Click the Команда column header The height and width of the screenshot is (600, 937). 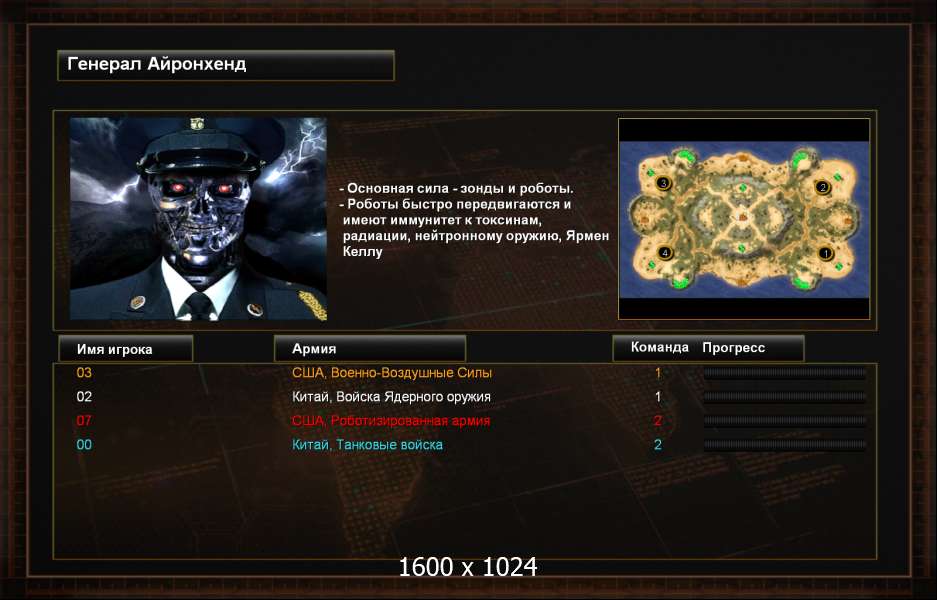click(x=660, y=347)
